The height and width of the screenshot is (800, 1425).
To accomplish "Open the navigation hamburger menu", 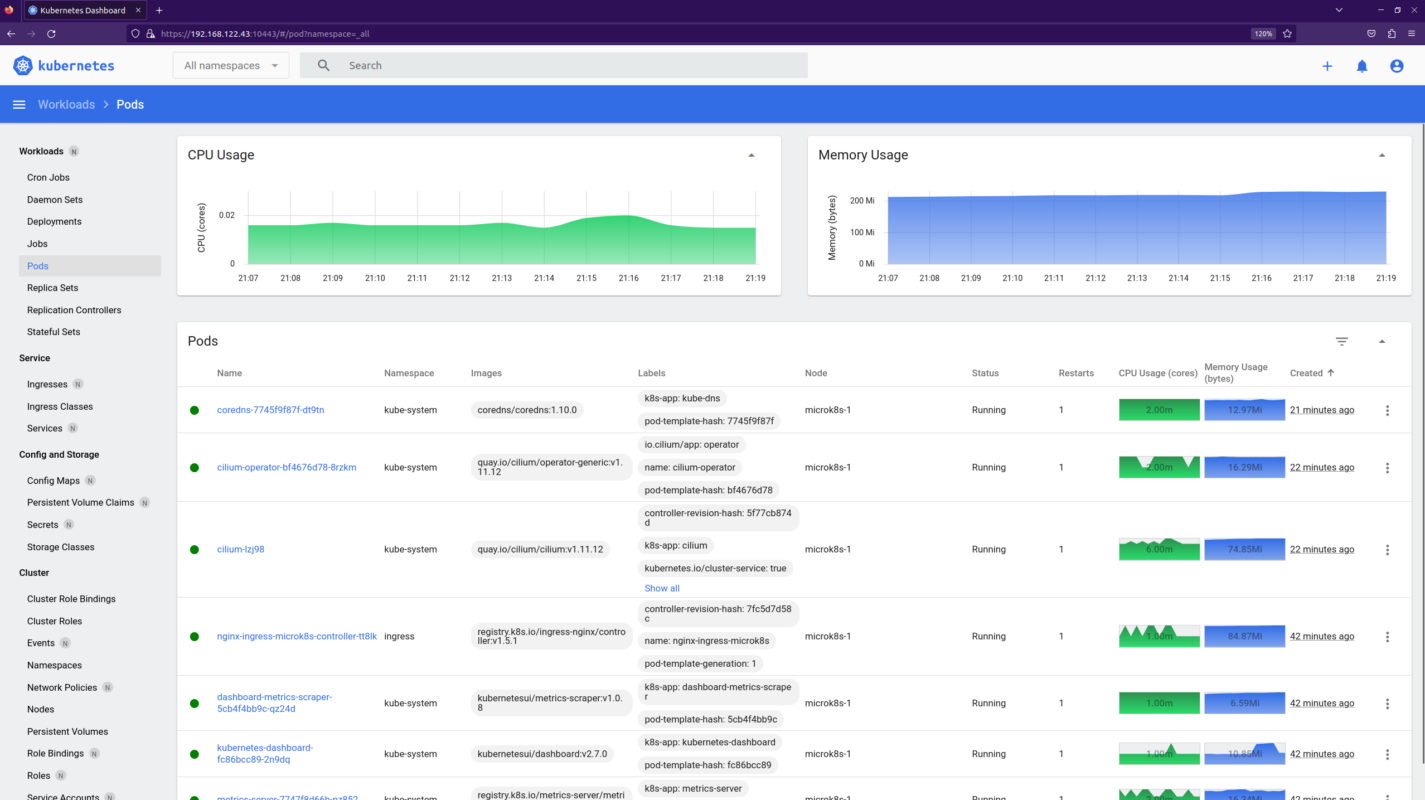I will point(18,104).
